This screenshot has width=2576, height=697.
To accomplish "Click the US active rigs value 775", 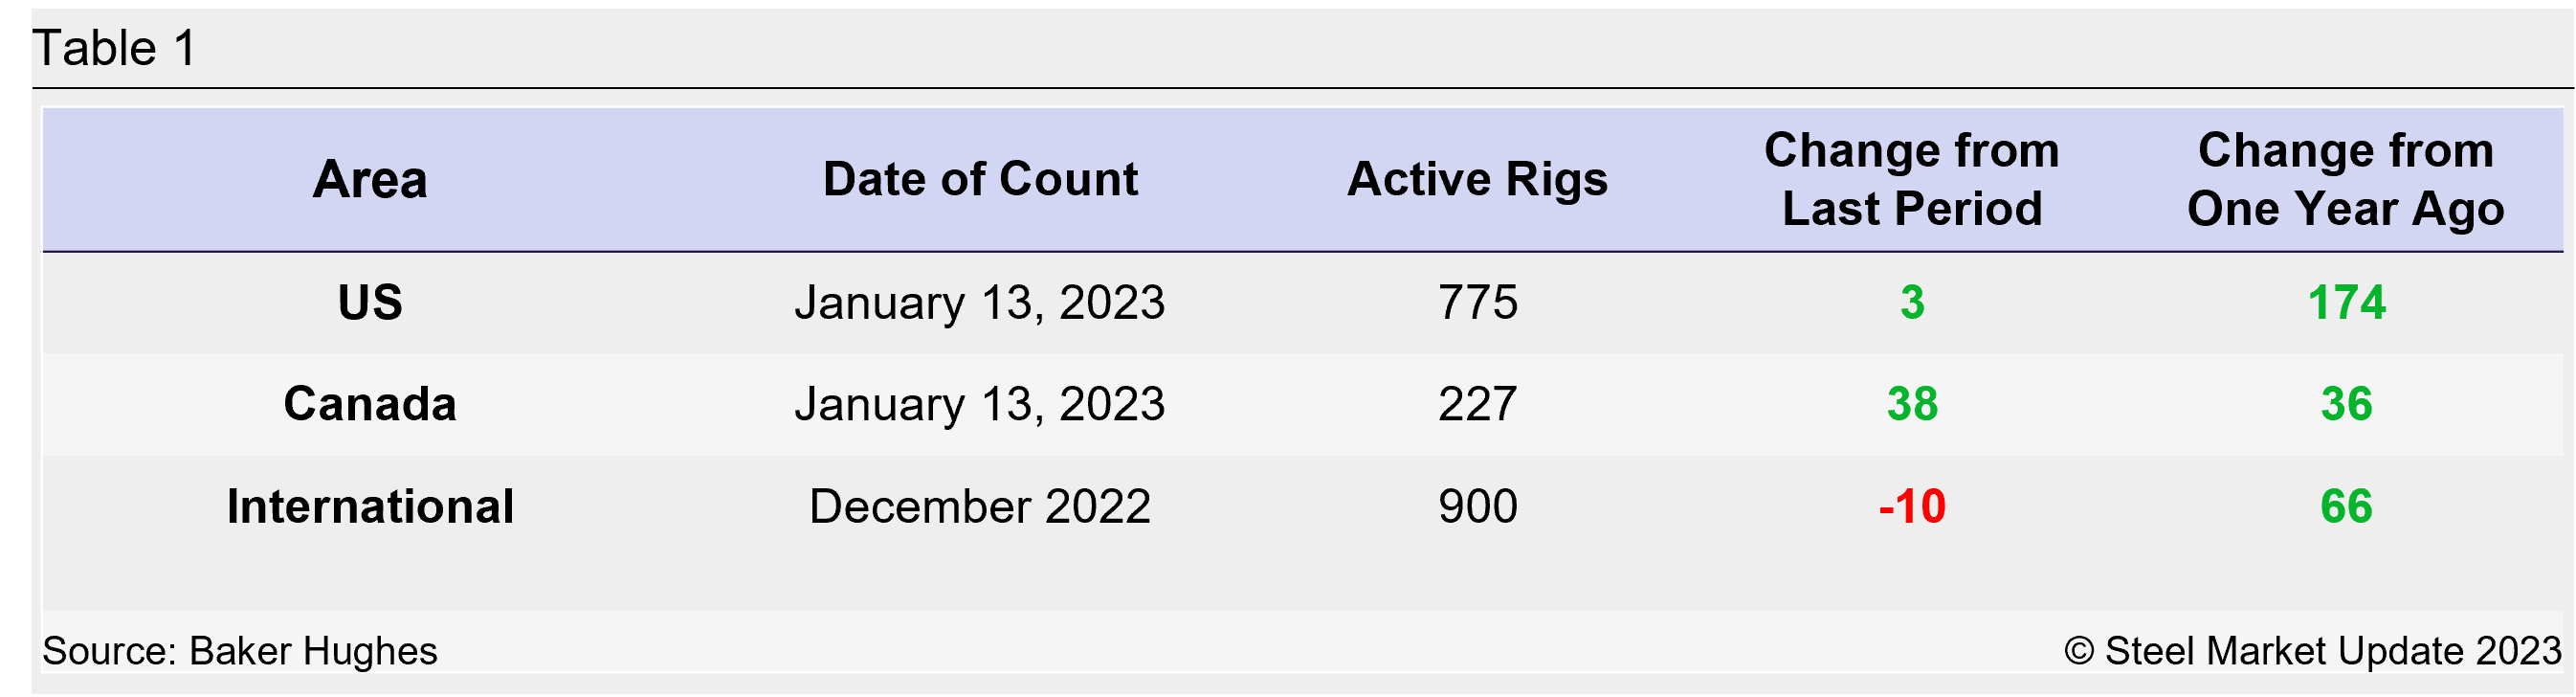I will 1477,303.
